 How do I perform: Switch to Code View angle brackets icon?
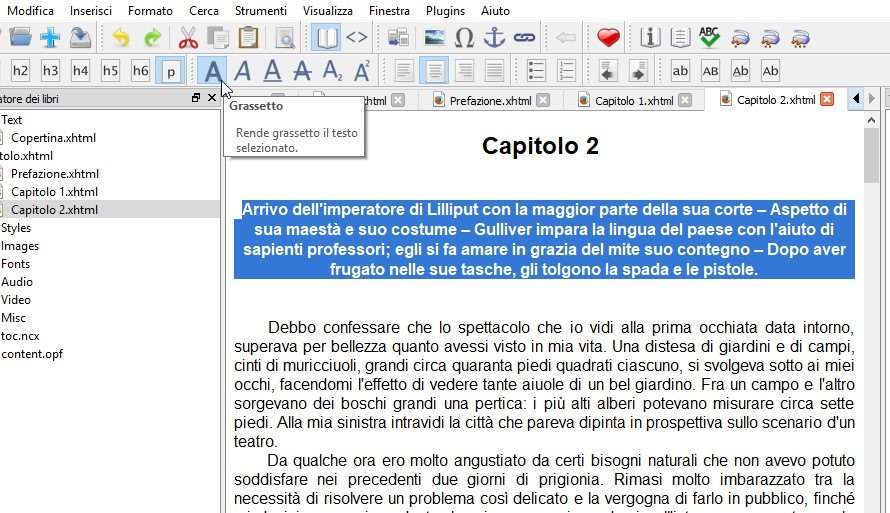(356, 38)
